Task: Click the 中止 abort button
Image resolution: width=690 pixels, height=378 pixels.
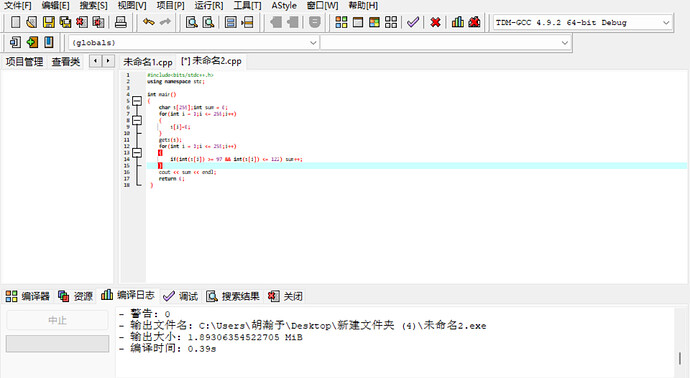Action: click(57, 320)
